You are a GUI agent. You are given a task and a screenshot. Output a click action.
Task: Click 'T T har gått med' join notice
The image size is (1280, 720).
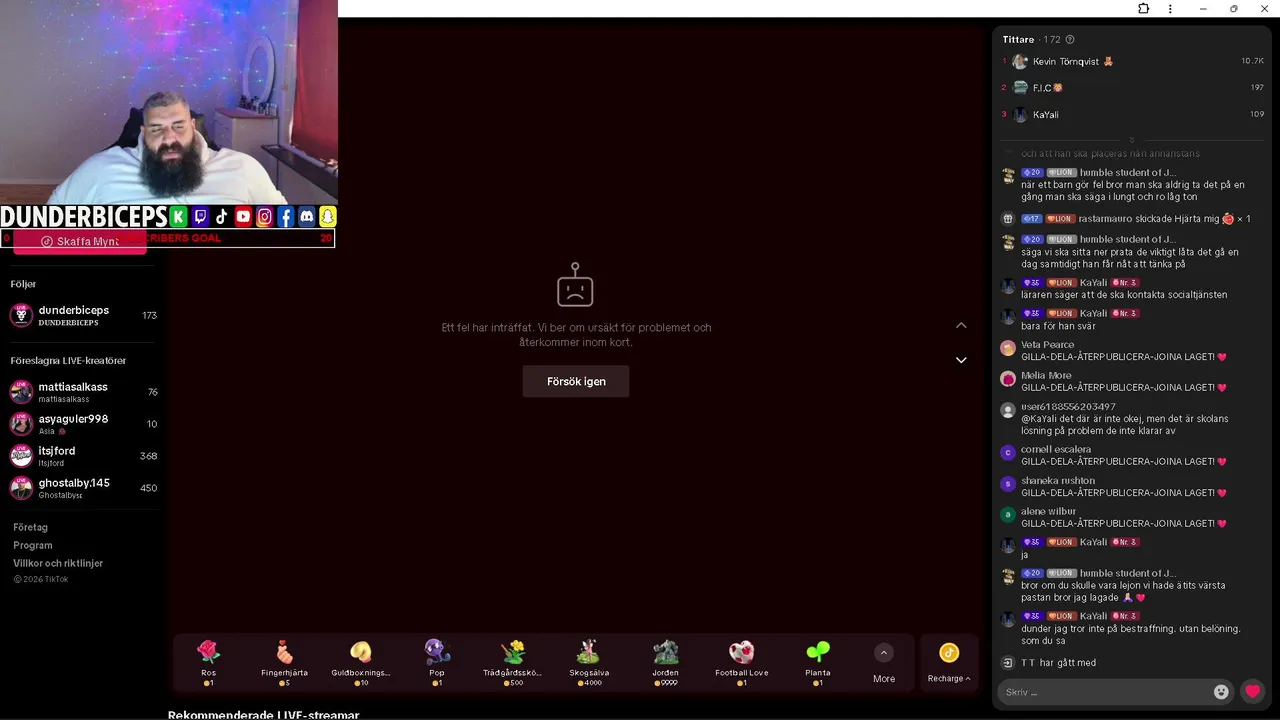[x=1058, y=663]
